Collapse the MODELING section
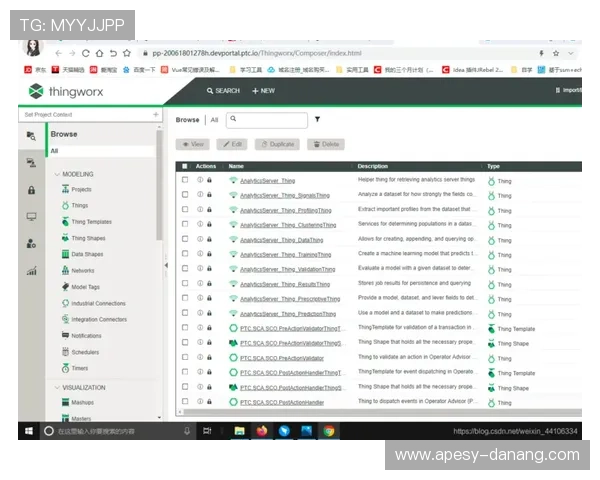The image size is (600, 480). (56, 174)
